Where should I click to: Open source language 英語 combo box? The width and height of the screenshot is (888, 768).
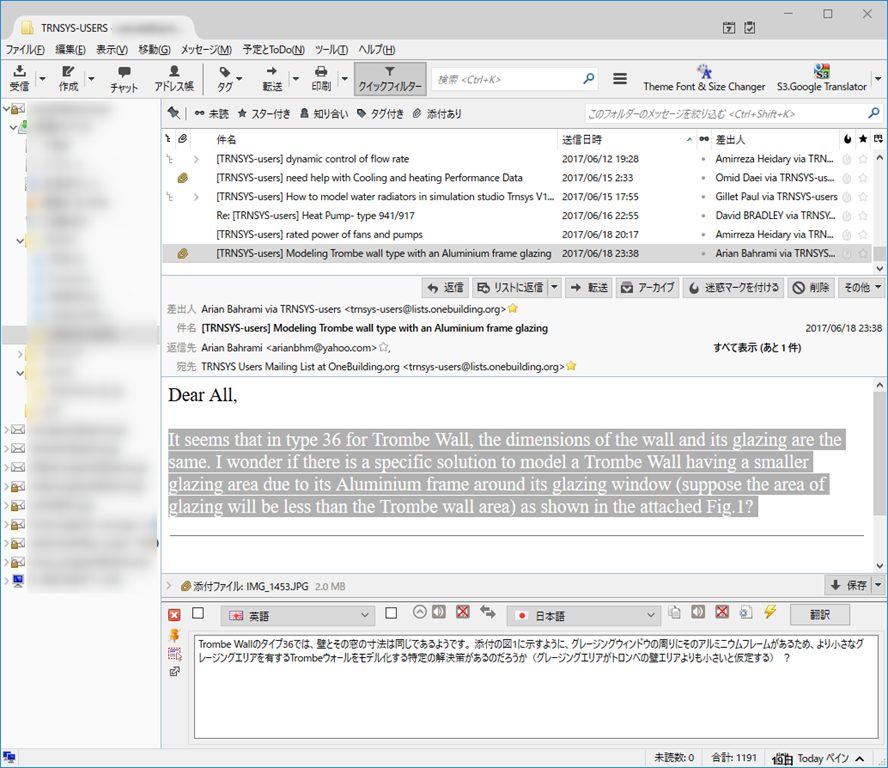tap(298, 615)
